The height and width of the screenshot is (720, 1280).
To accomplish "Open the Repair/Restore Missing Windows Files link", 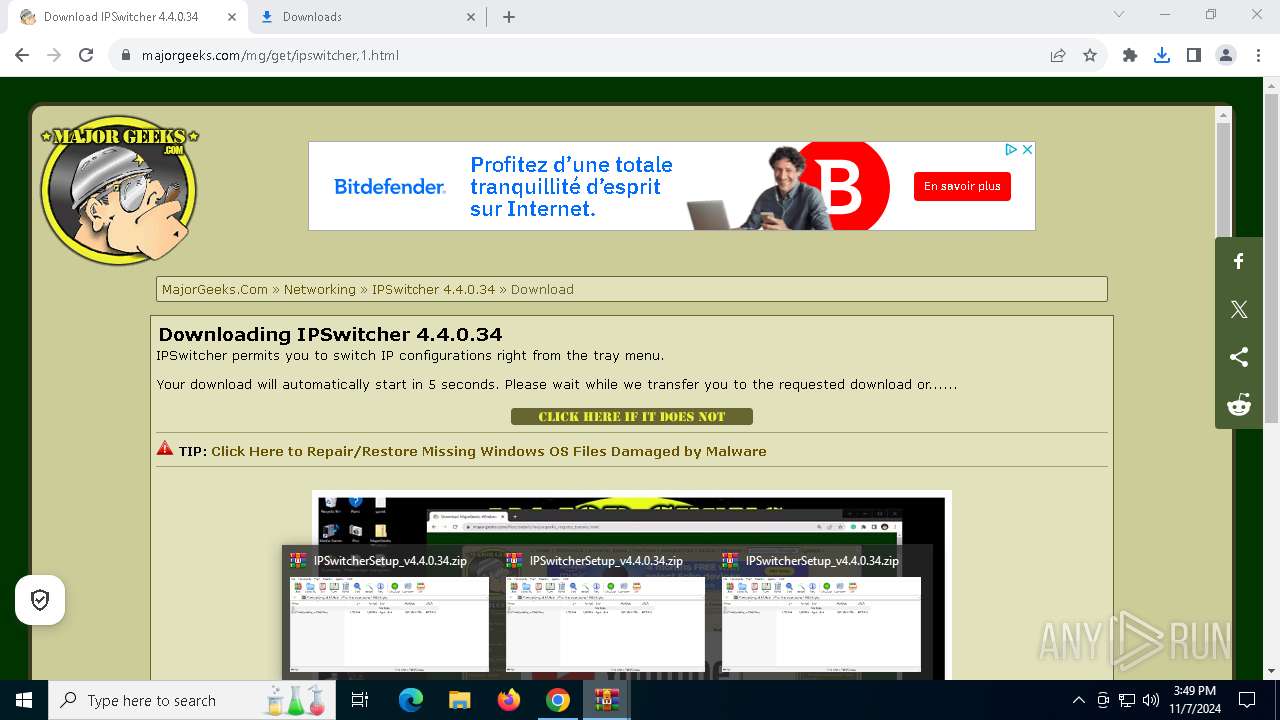I will [489, 451].
